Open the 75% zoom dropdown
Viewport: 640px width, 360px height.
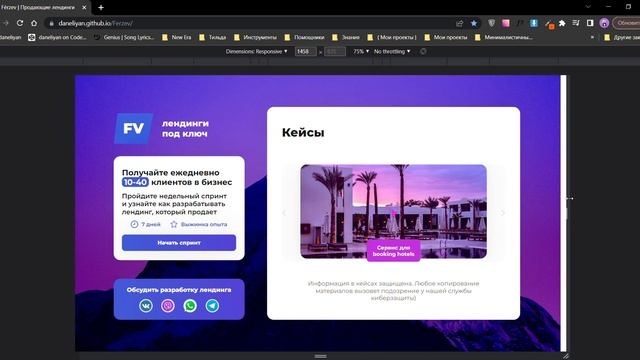[x=361, y=51]
